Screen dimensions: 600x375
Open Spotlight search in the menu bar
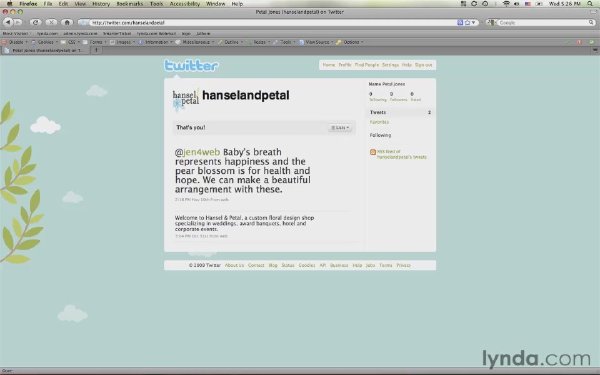591,3
